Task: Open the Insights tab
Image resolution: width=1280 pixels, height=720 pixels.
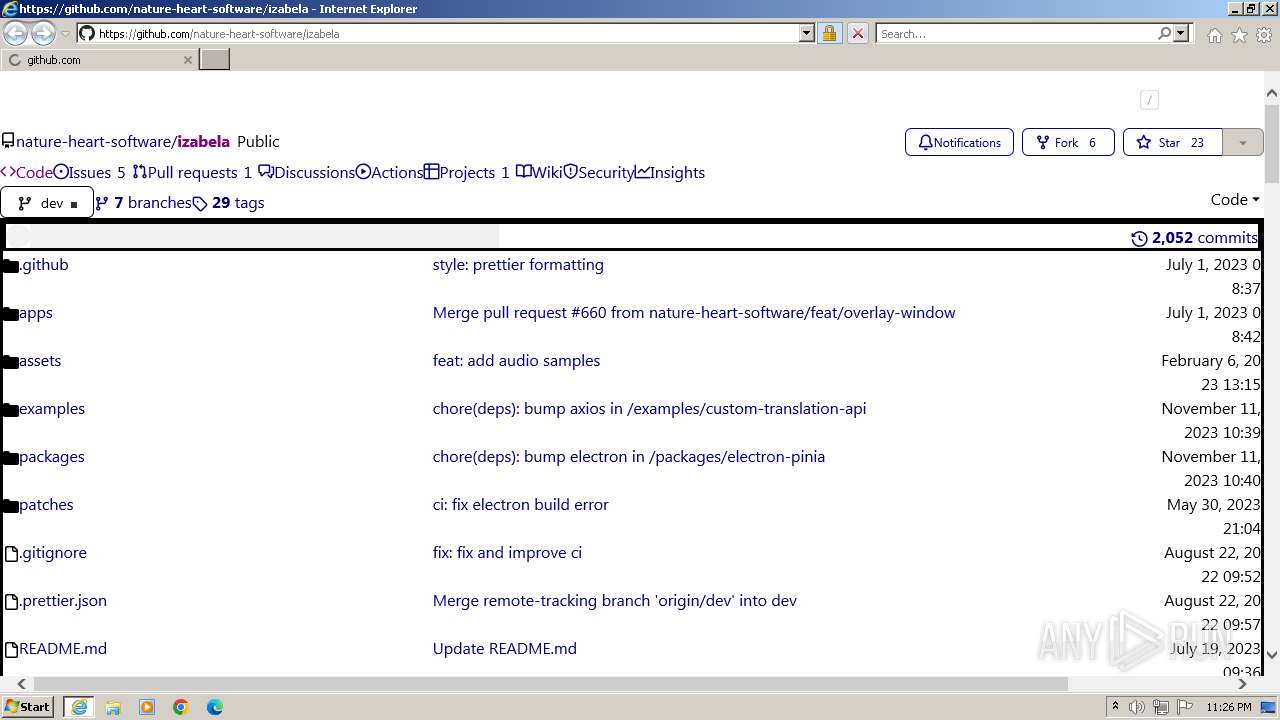Action: (x=670, y=172)
